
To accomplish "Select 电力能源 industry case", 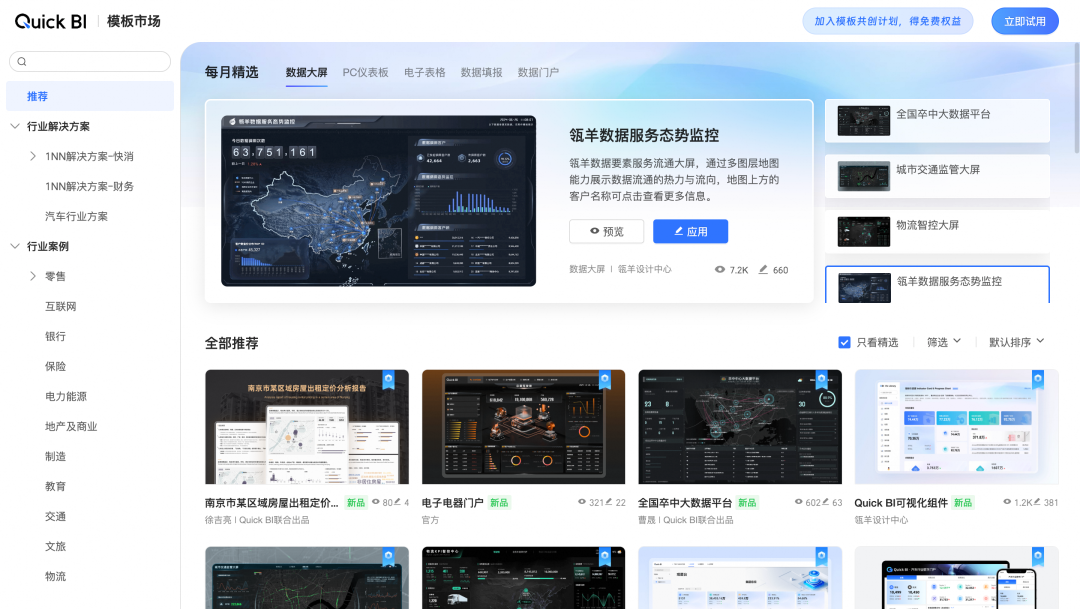I will 66,396.
